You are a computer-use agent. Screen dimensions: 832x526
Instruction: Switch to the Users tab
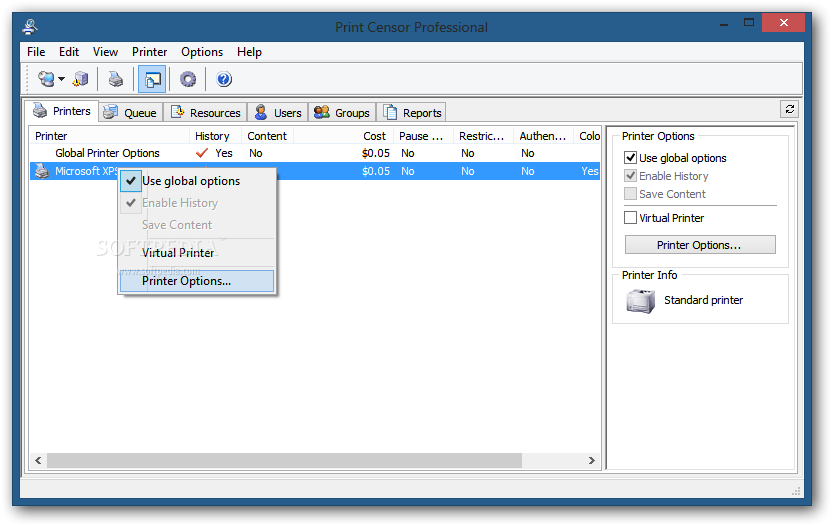pyautogui.click(x=278, y=113)
